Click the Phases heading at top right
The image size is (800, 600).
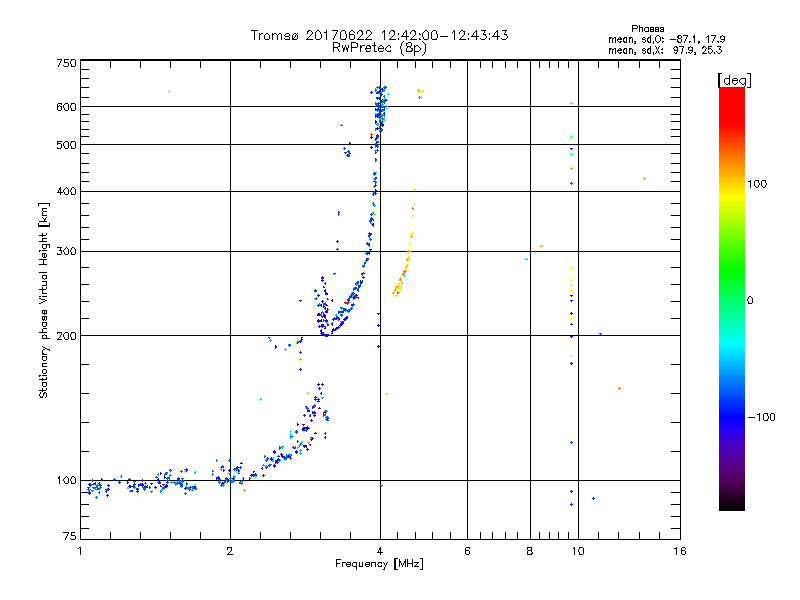[648, 28]
